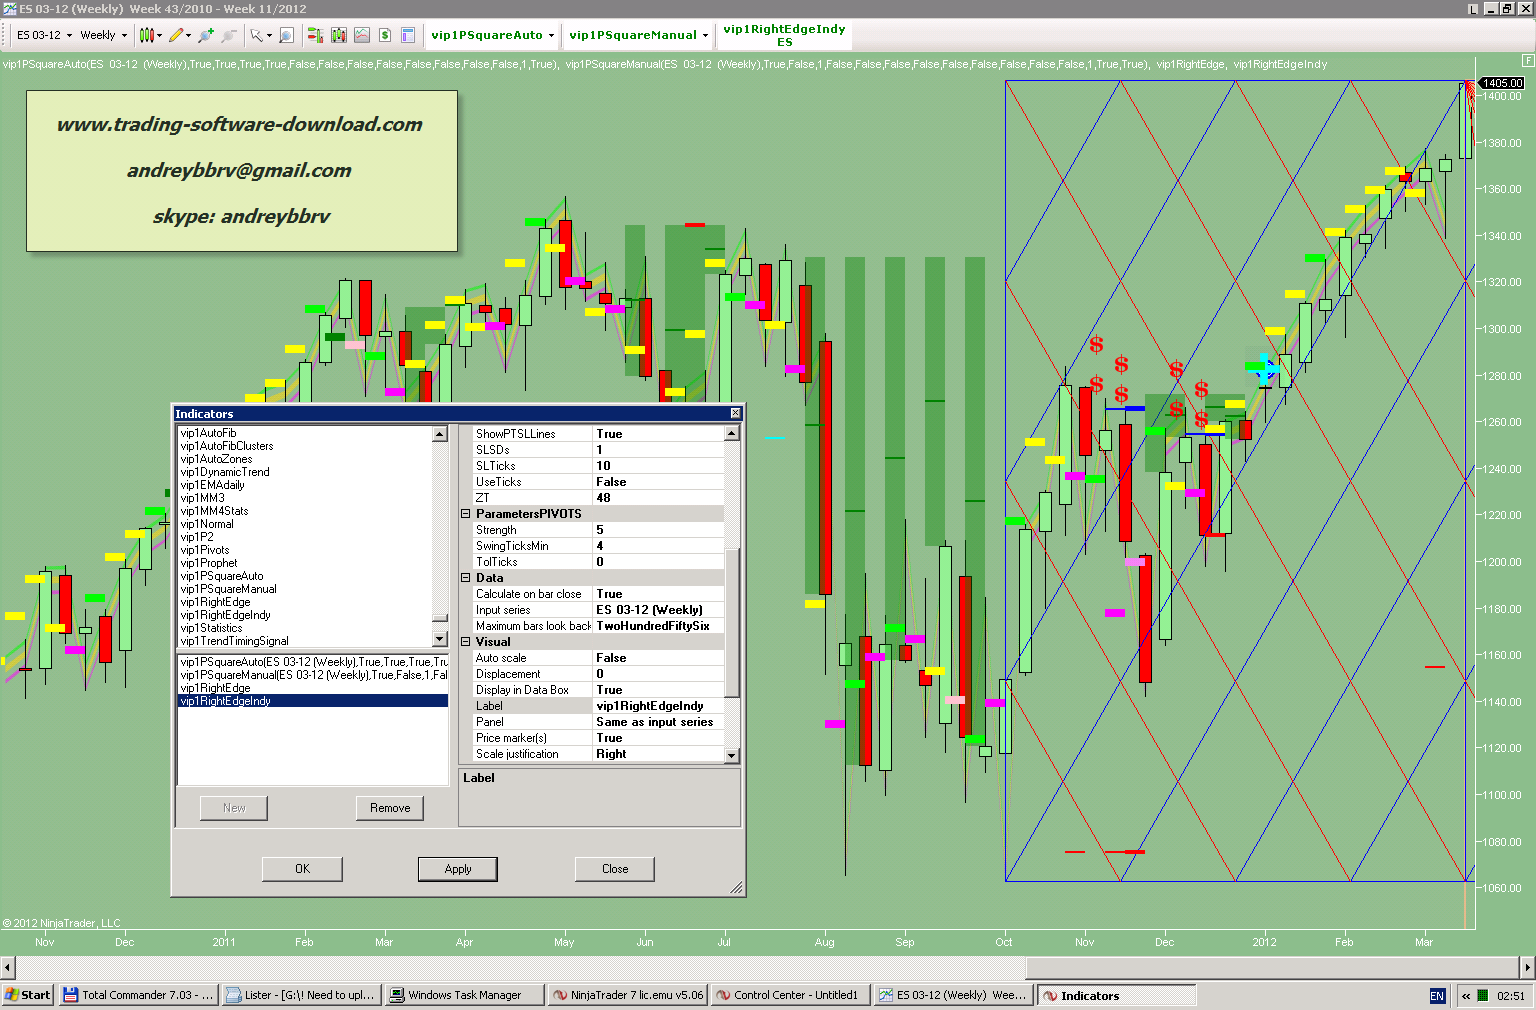Open the Strategies dollar sign icon
Screen dimensions: 1536x1010
[385, 35]
